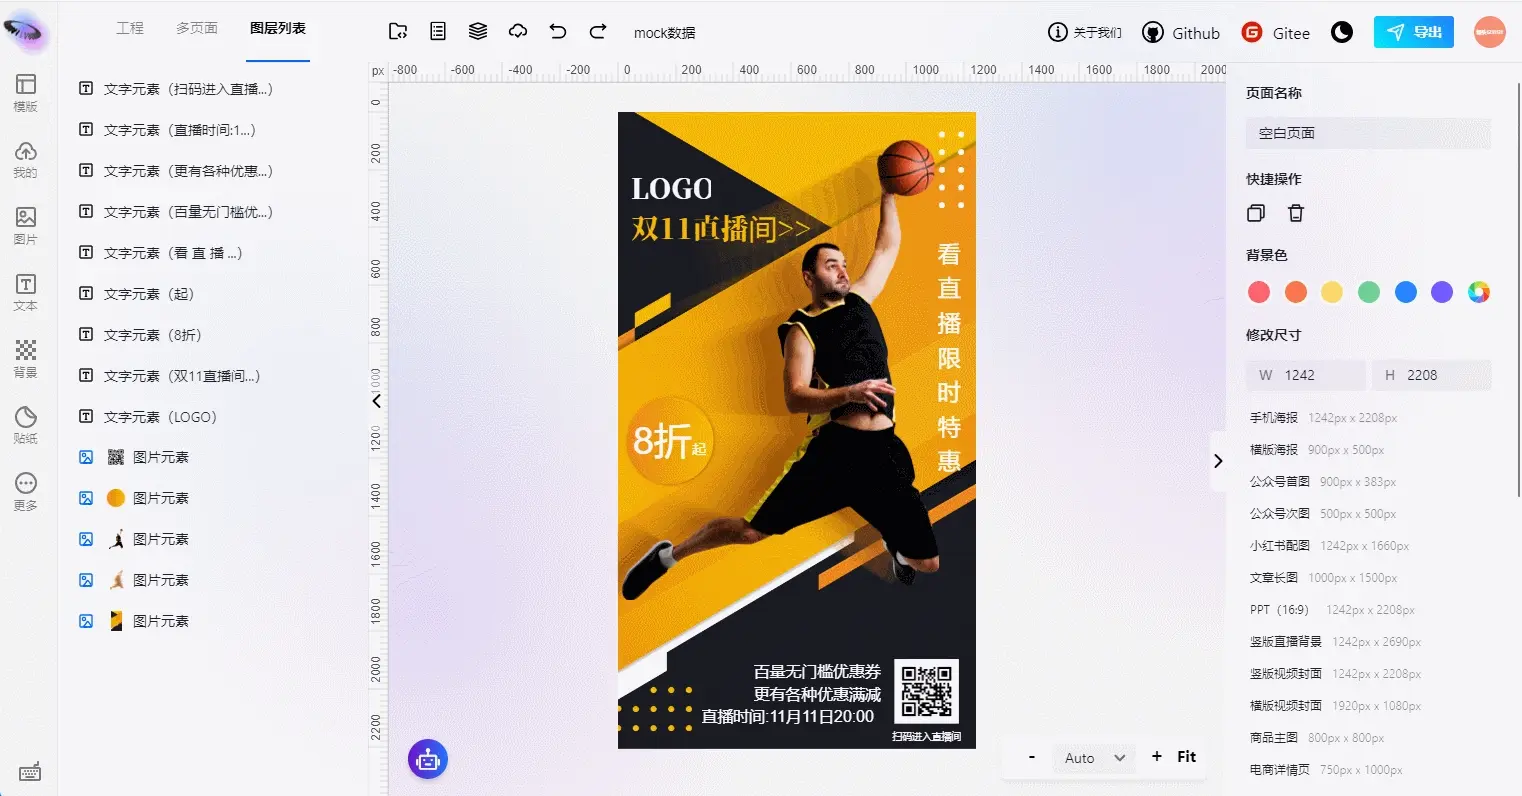Switch to the 多页面 tab
This screenshot has width=1522, height=796.
pyautogui.click(x=197, y=28)
